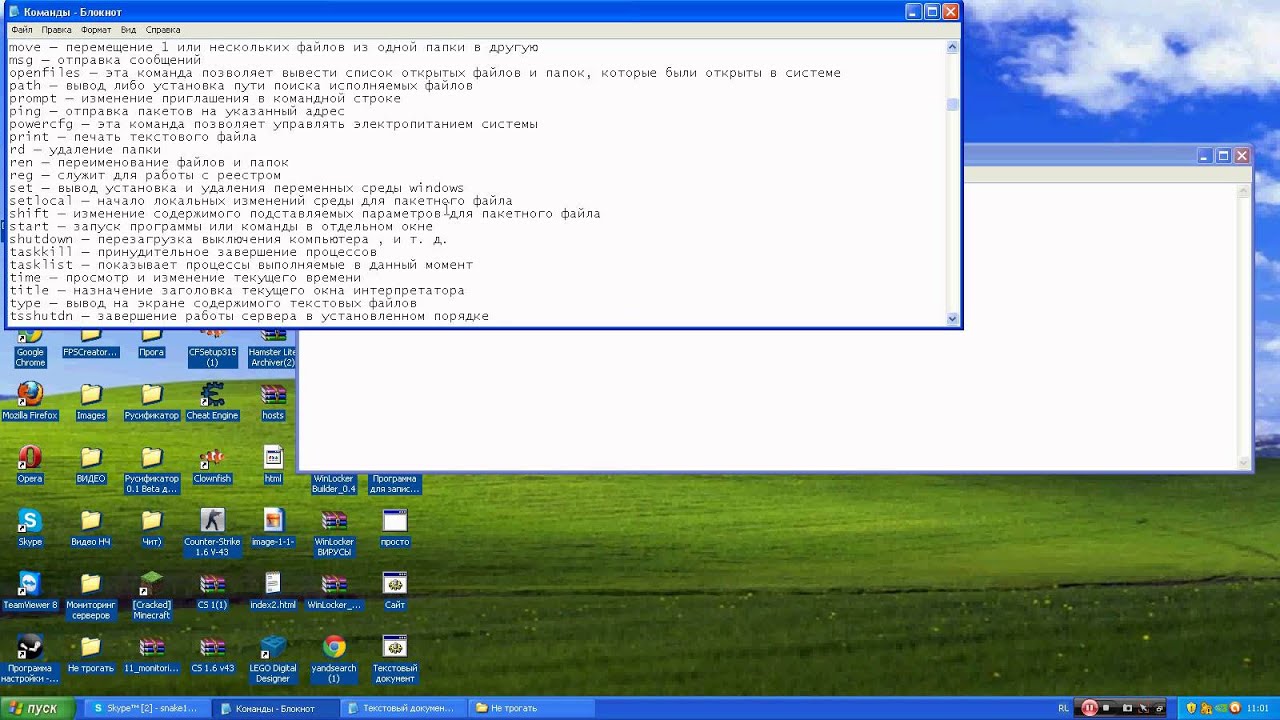1280x720 pixels.
Task: Open the Справка menu in Notepad
Action: coord(163,30)
